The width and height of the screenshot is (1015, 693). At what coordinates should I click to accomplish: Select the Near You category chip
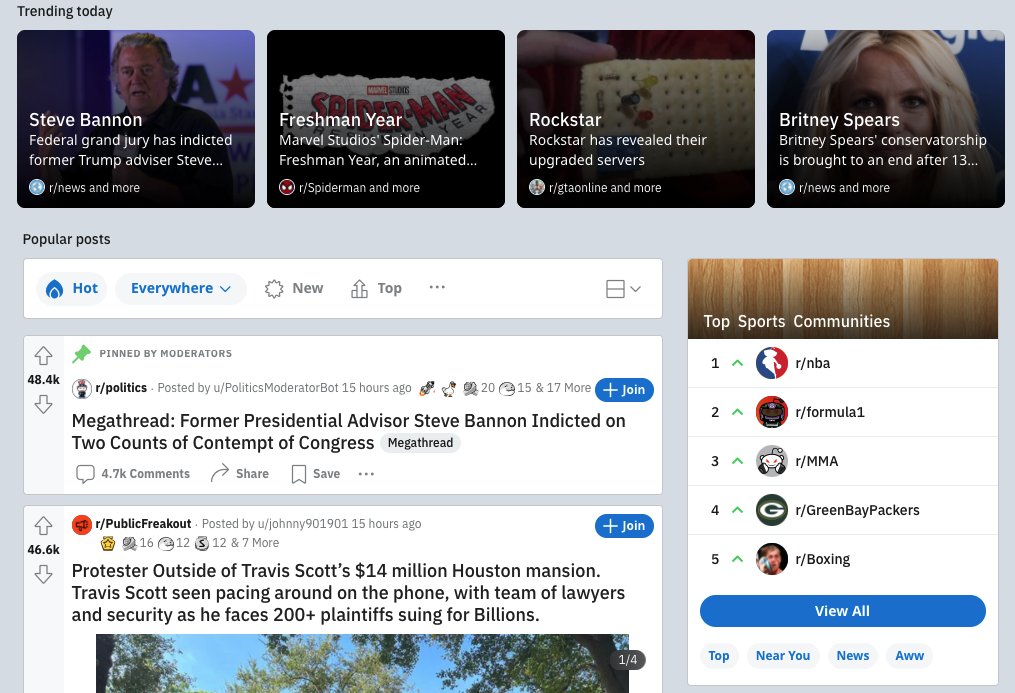pos(783,655)
